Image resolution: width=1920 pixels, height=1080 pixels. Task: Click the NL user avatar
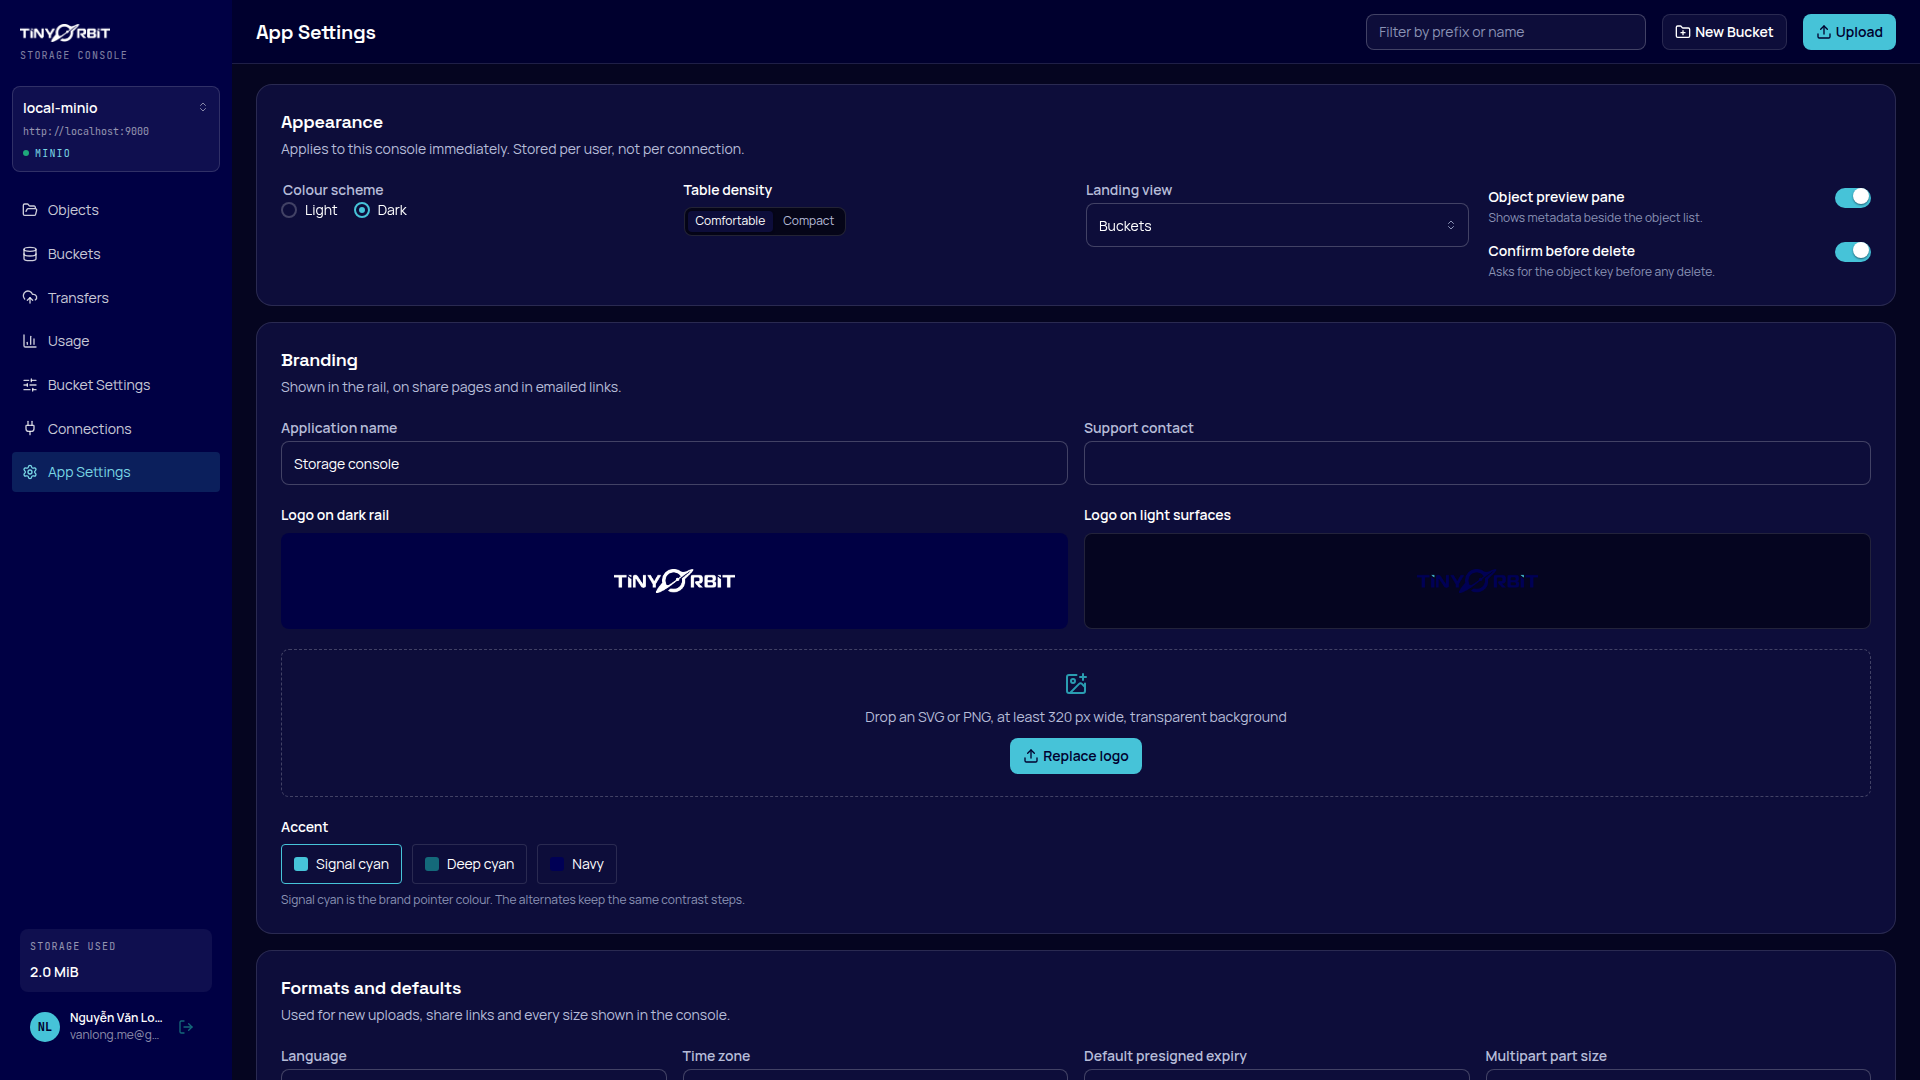click(x=45, y=1027)
